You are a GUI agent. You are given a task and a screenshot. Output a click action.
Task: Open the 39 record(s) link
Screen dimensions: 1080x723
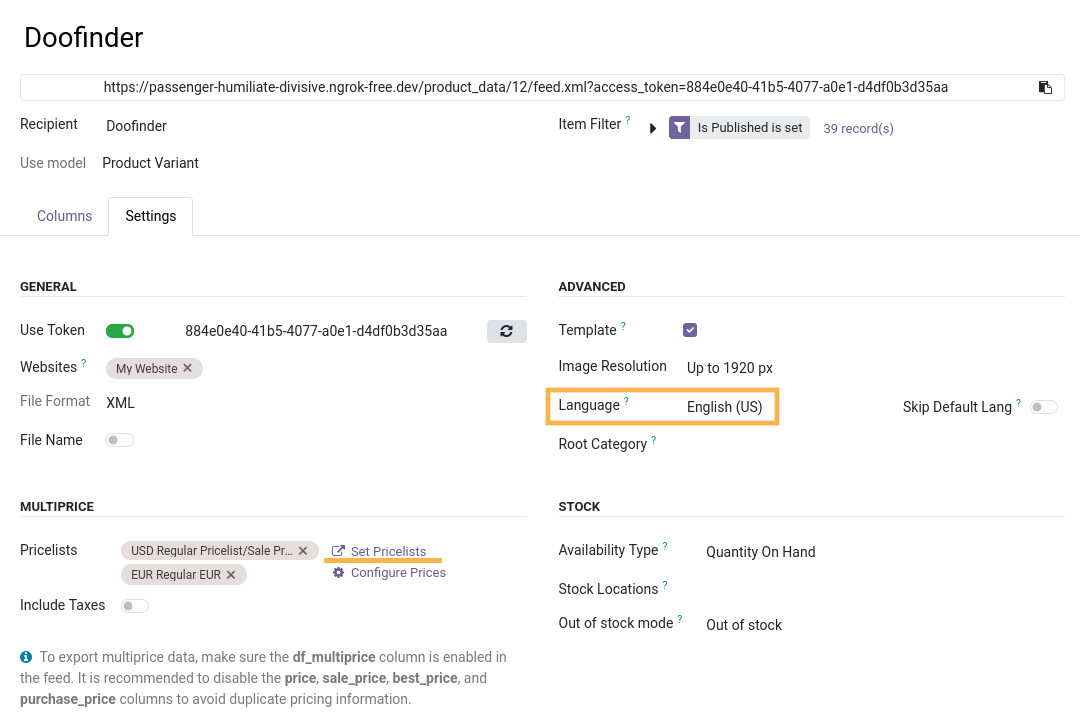click(x=858, y=129)
